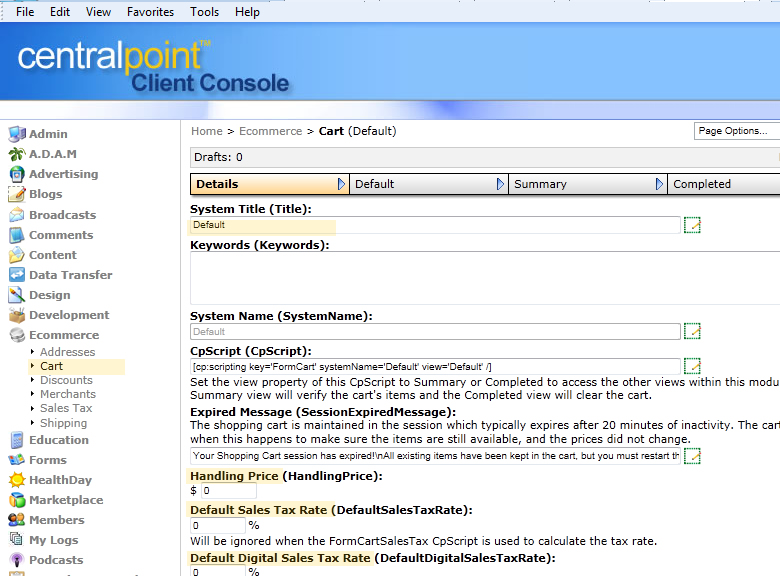The height and width of the screenshot is (576, 780).
Task: Click the Drafts: 0 bar
Action: (x=485, y=157)
